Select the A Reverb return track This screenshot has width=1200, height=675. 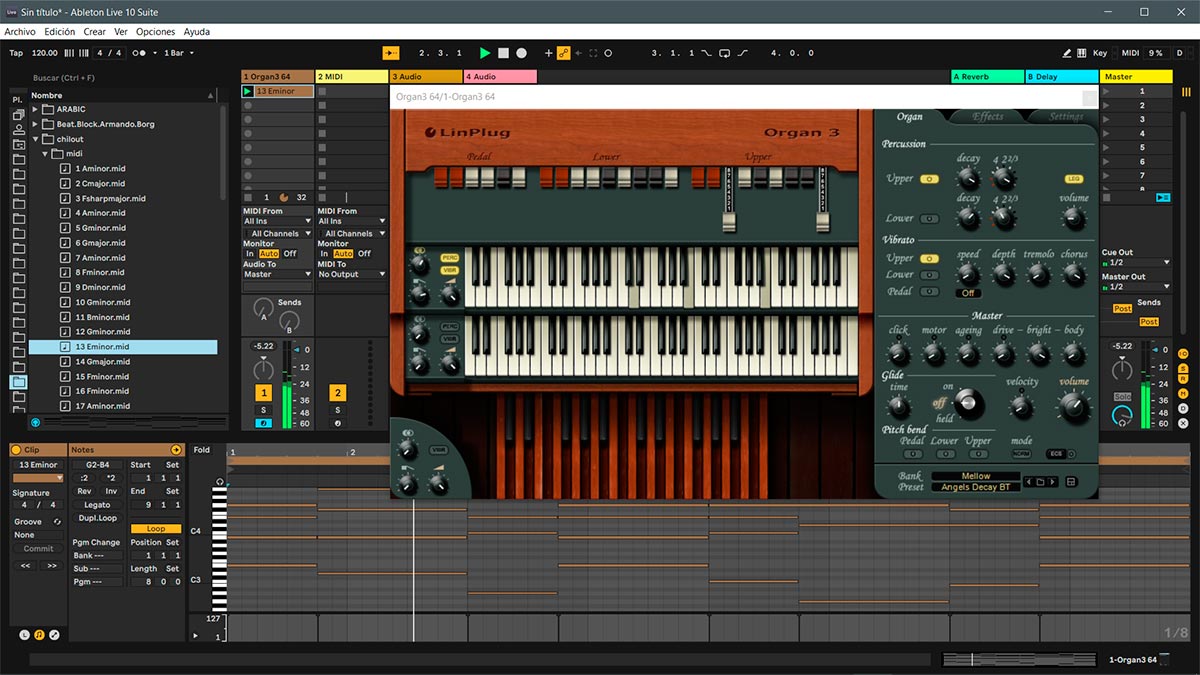(987, 76)
